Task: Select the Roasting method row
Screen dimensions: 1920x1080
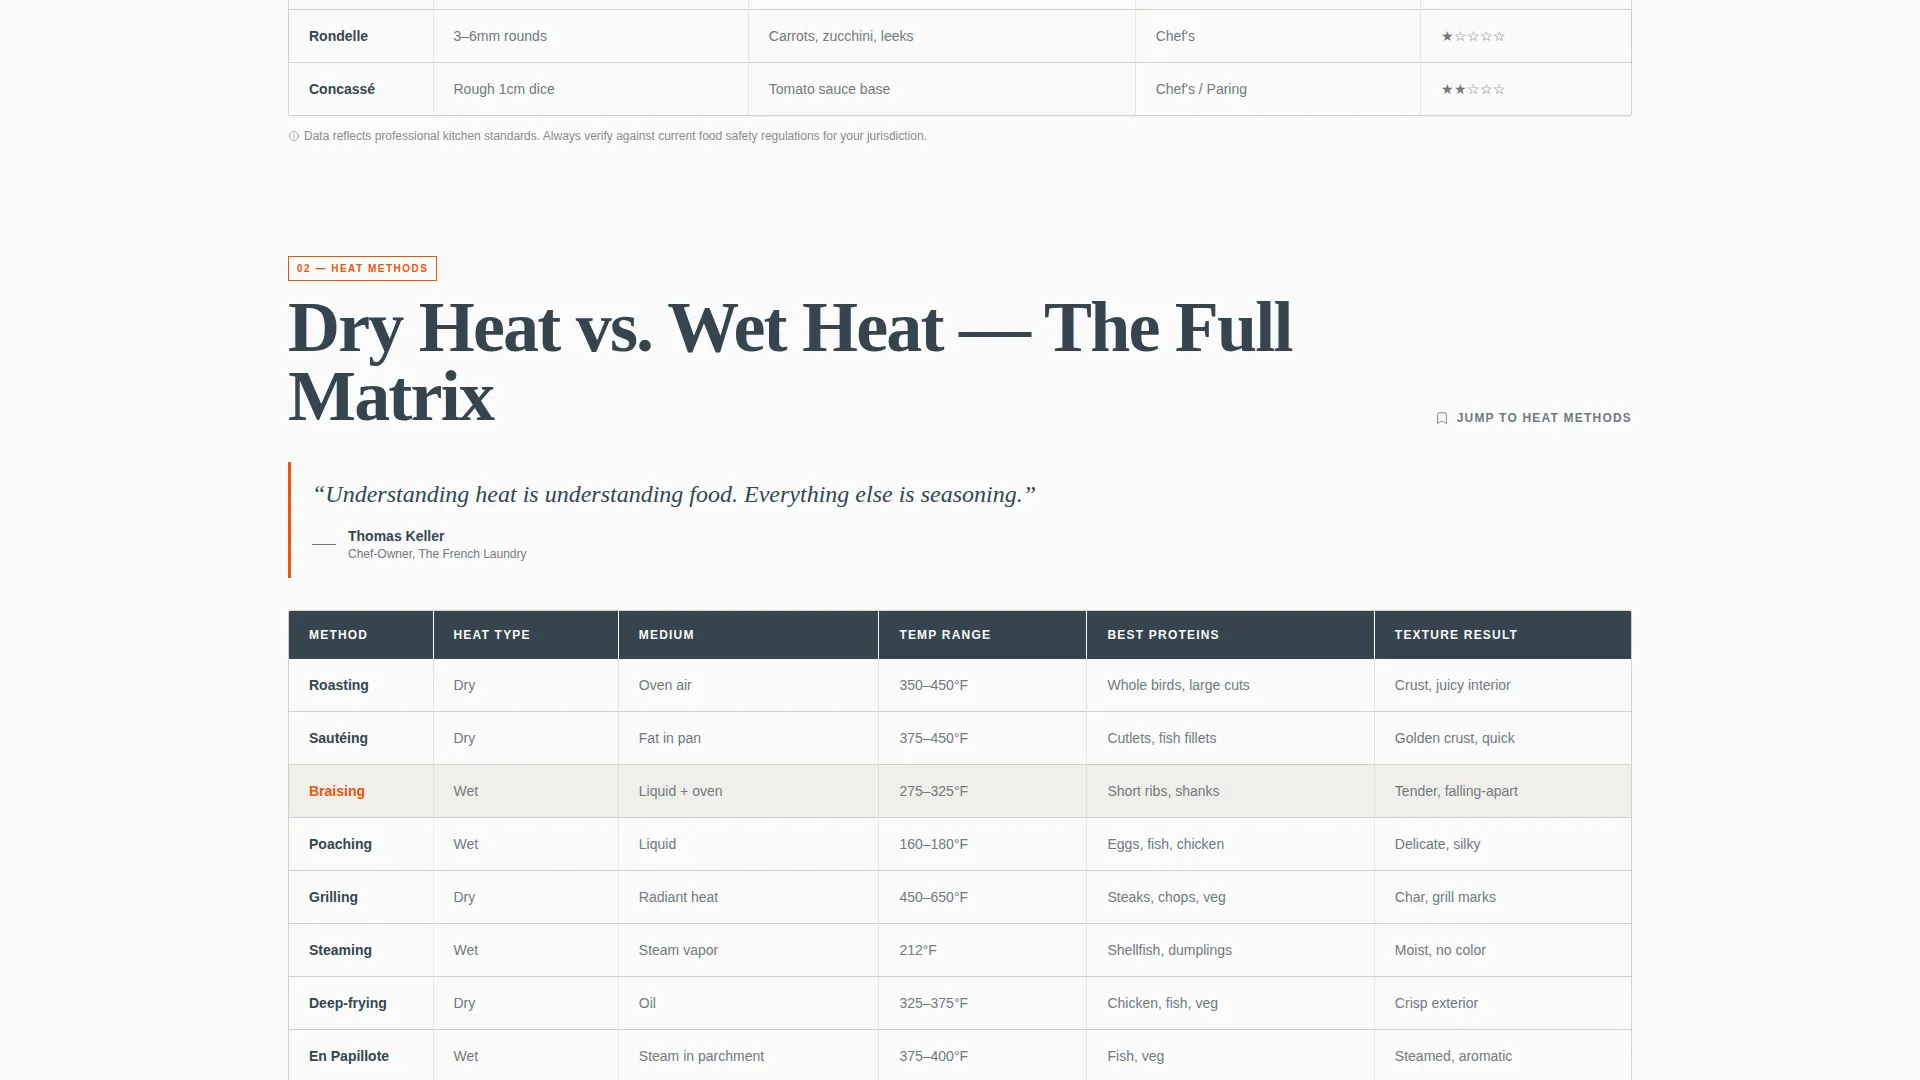Action: coord(960,685)
